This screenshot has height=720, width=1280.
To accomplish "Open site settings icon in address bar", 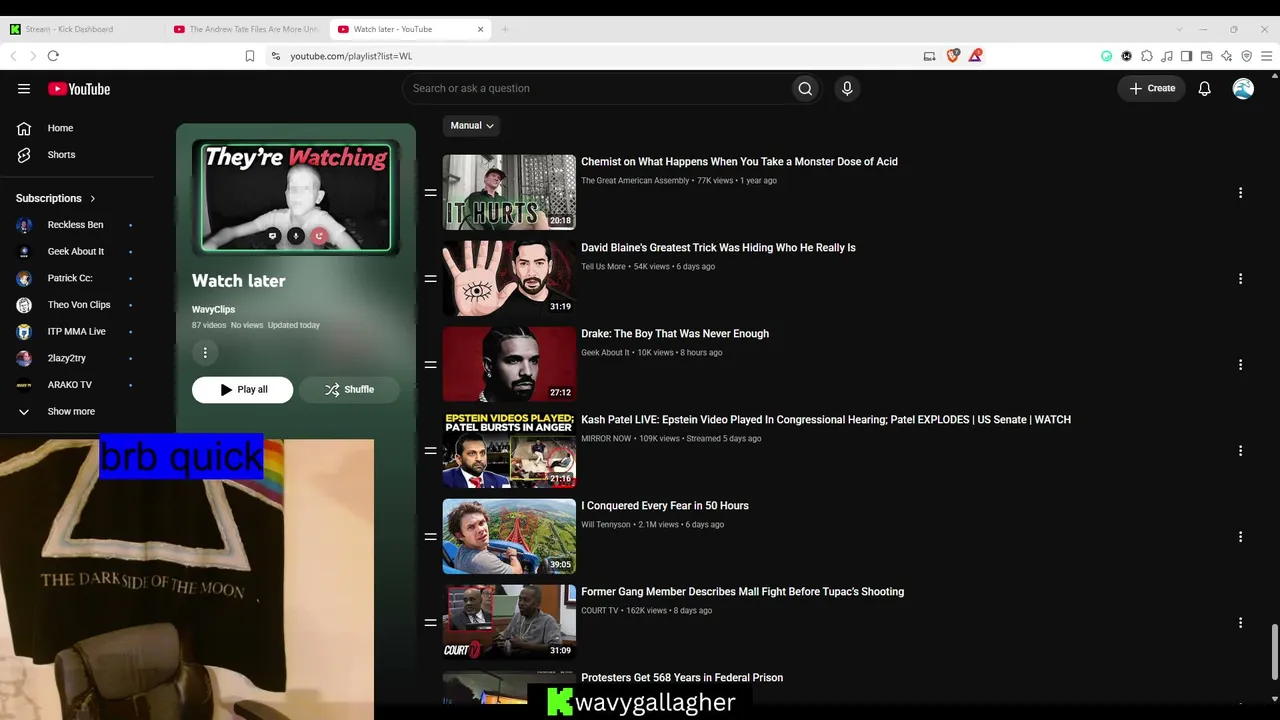I will pos(276,56).
